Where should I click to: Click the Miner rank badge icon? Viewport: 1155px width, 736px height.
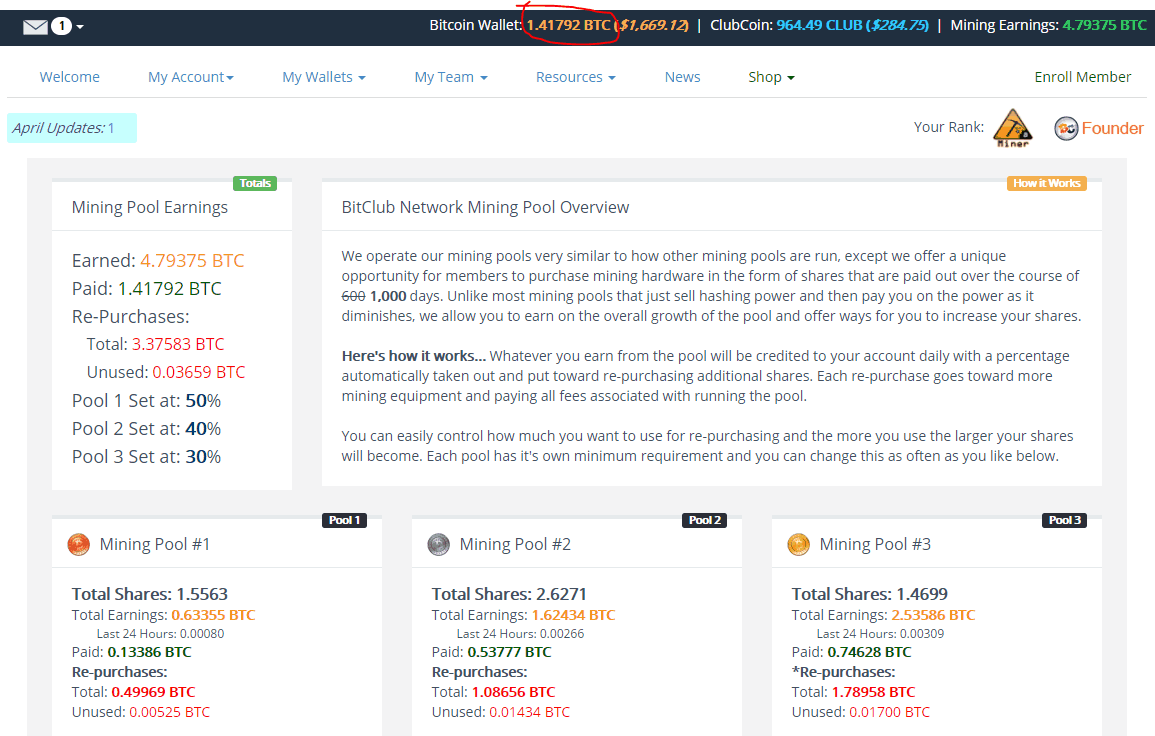(1013, 128)
